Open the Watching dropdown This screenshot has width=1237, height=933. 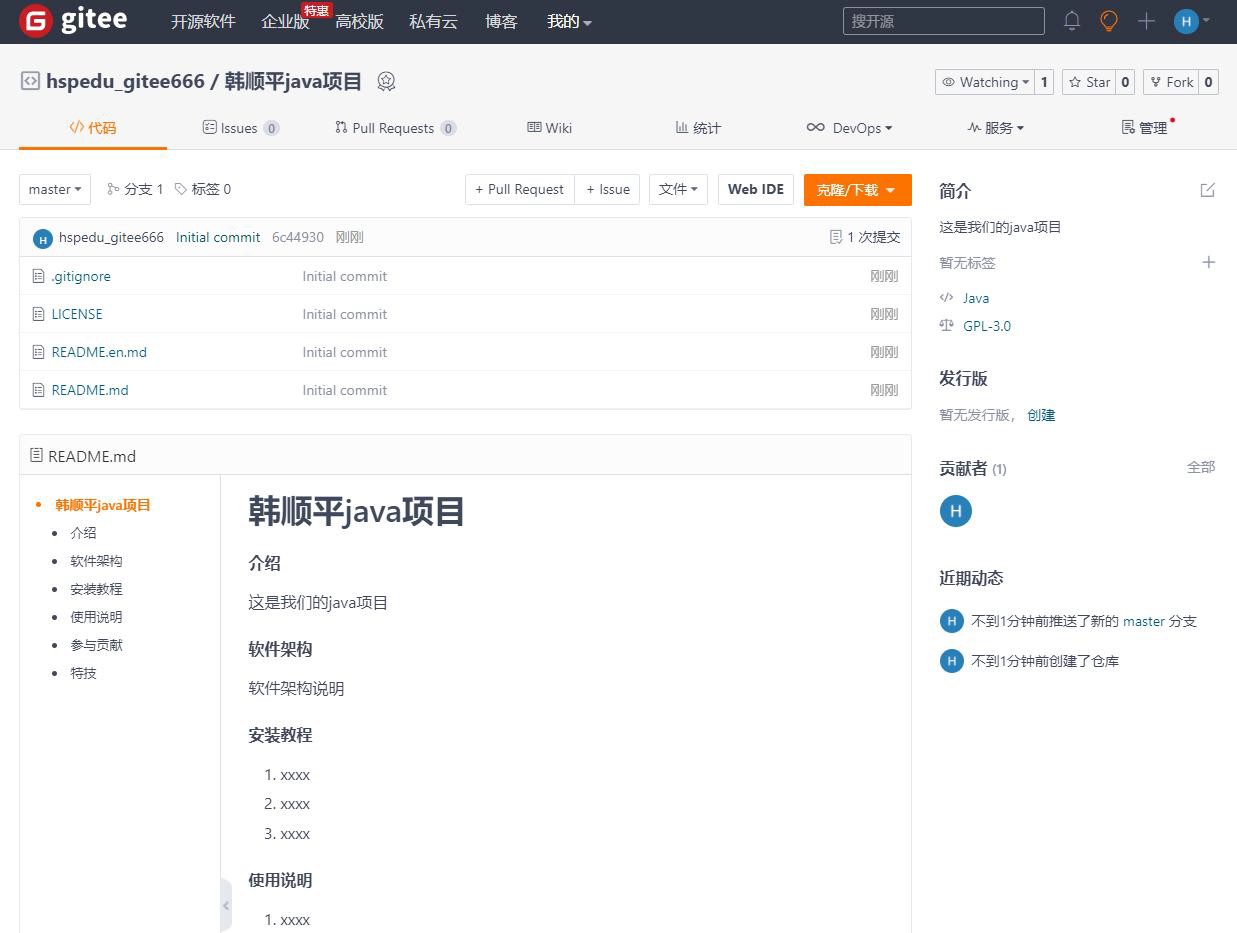(x=984, y=82)
